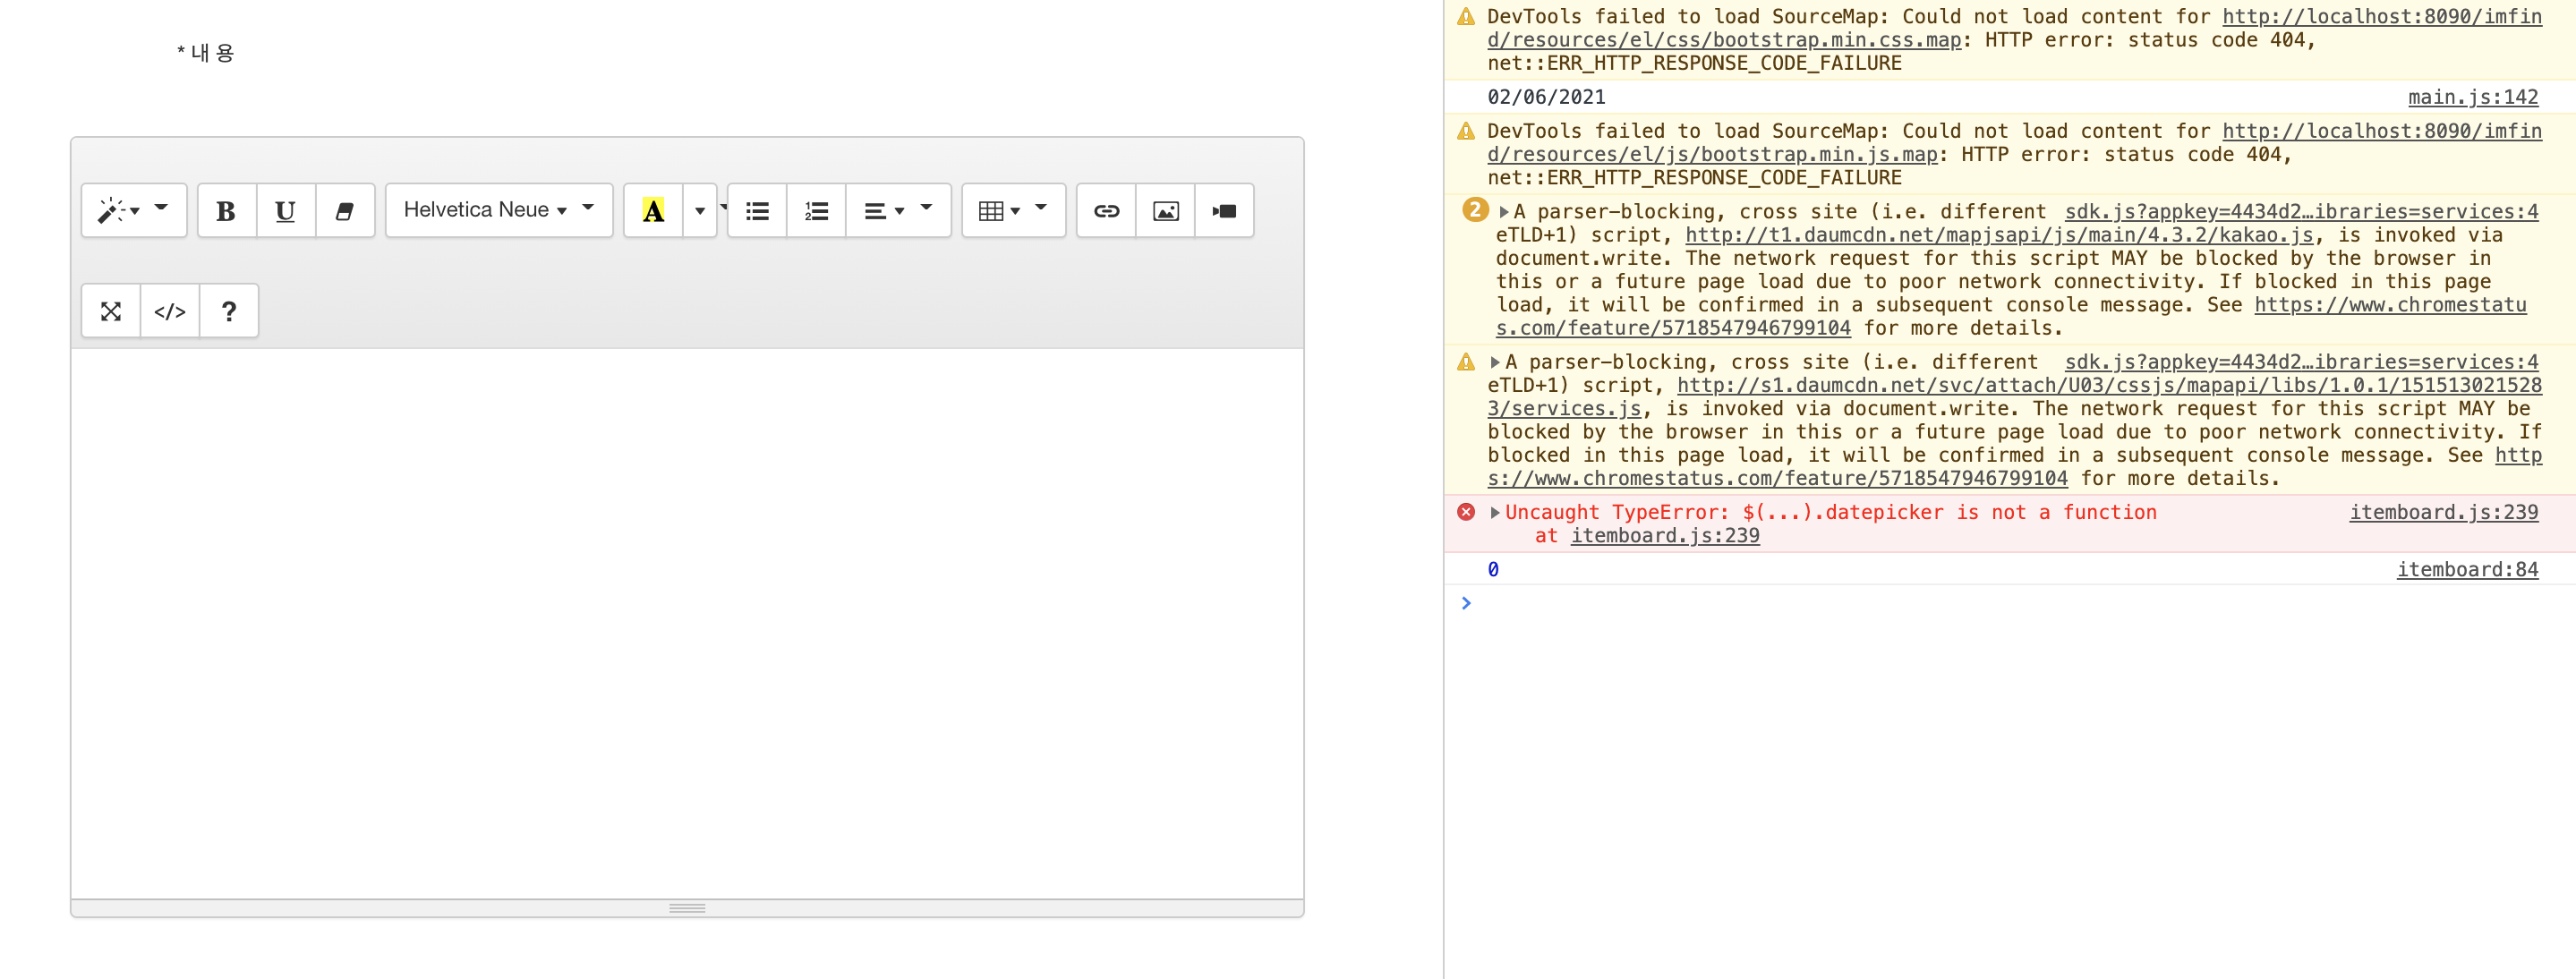Image resolution: width=2576 pixels, height=979 pixels.
Task: Open the font color options arrow
Action: tap(700, 210)
